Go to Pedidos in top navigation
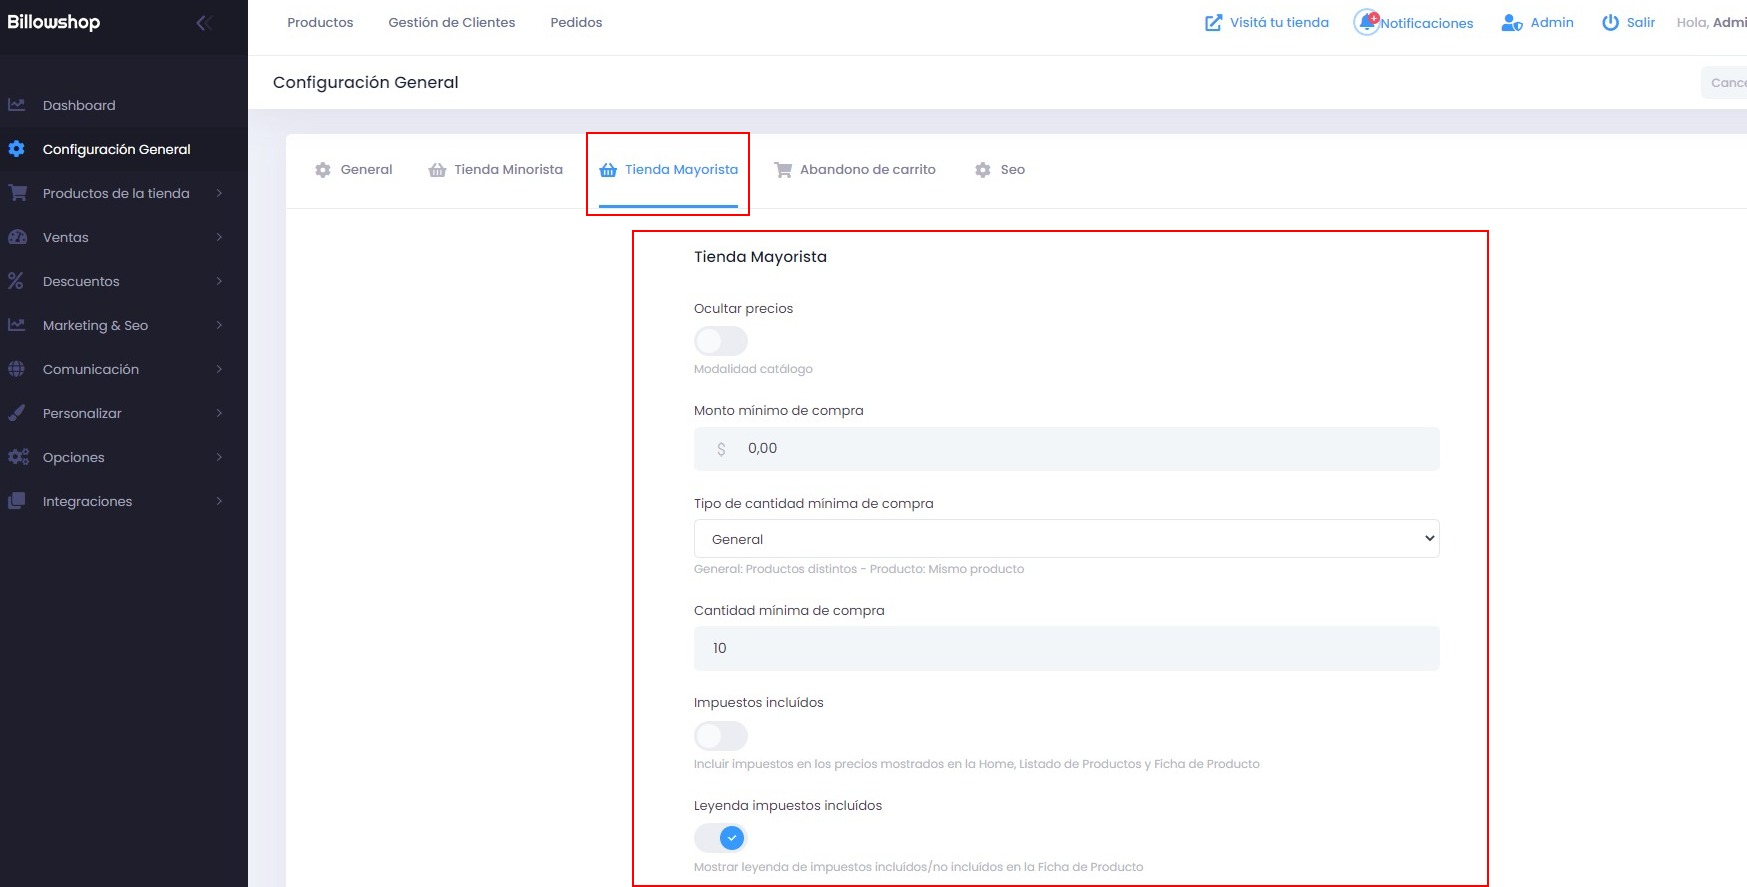Image resolution: width=1747 pixels, height=887 pixels. (576, 22)
